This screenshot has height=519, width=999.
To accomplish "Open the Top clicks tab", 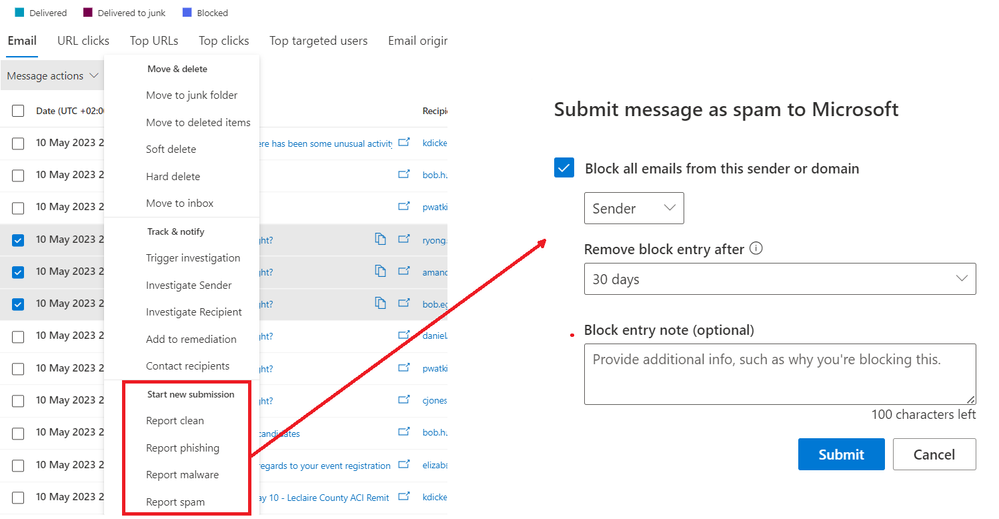I will click(x=224, y=41).
